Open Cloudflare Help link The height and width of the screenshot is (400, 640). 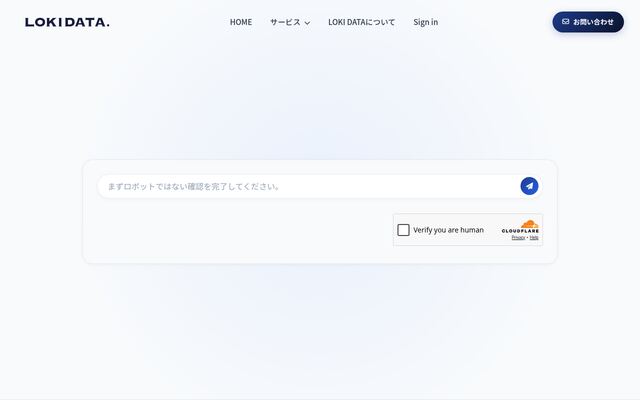coord(534,238)
